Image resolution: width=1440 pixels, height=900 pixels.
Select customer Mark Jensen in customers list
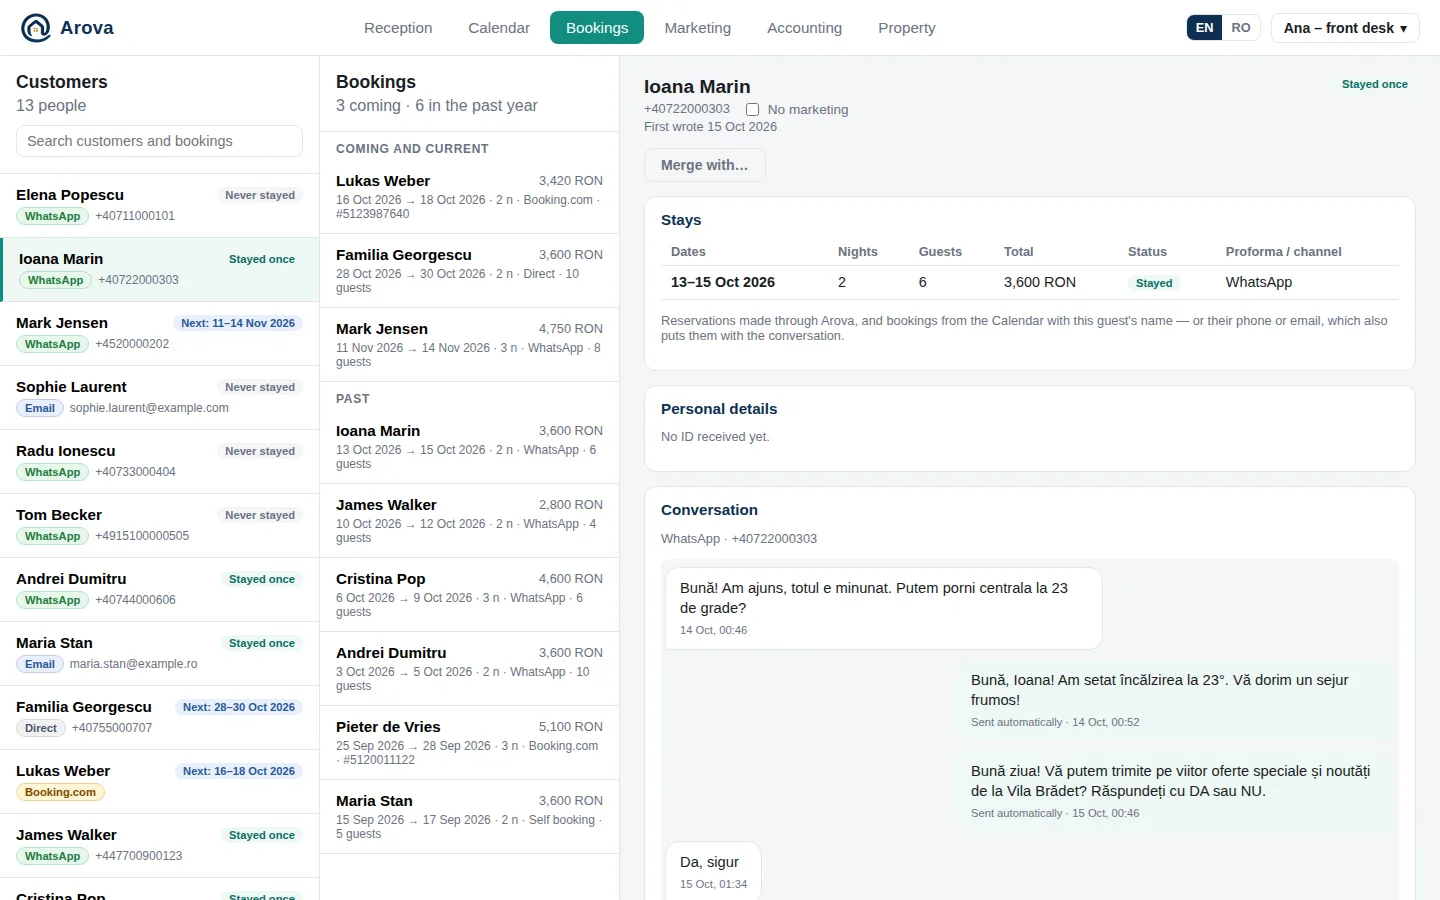pos(159,333)
